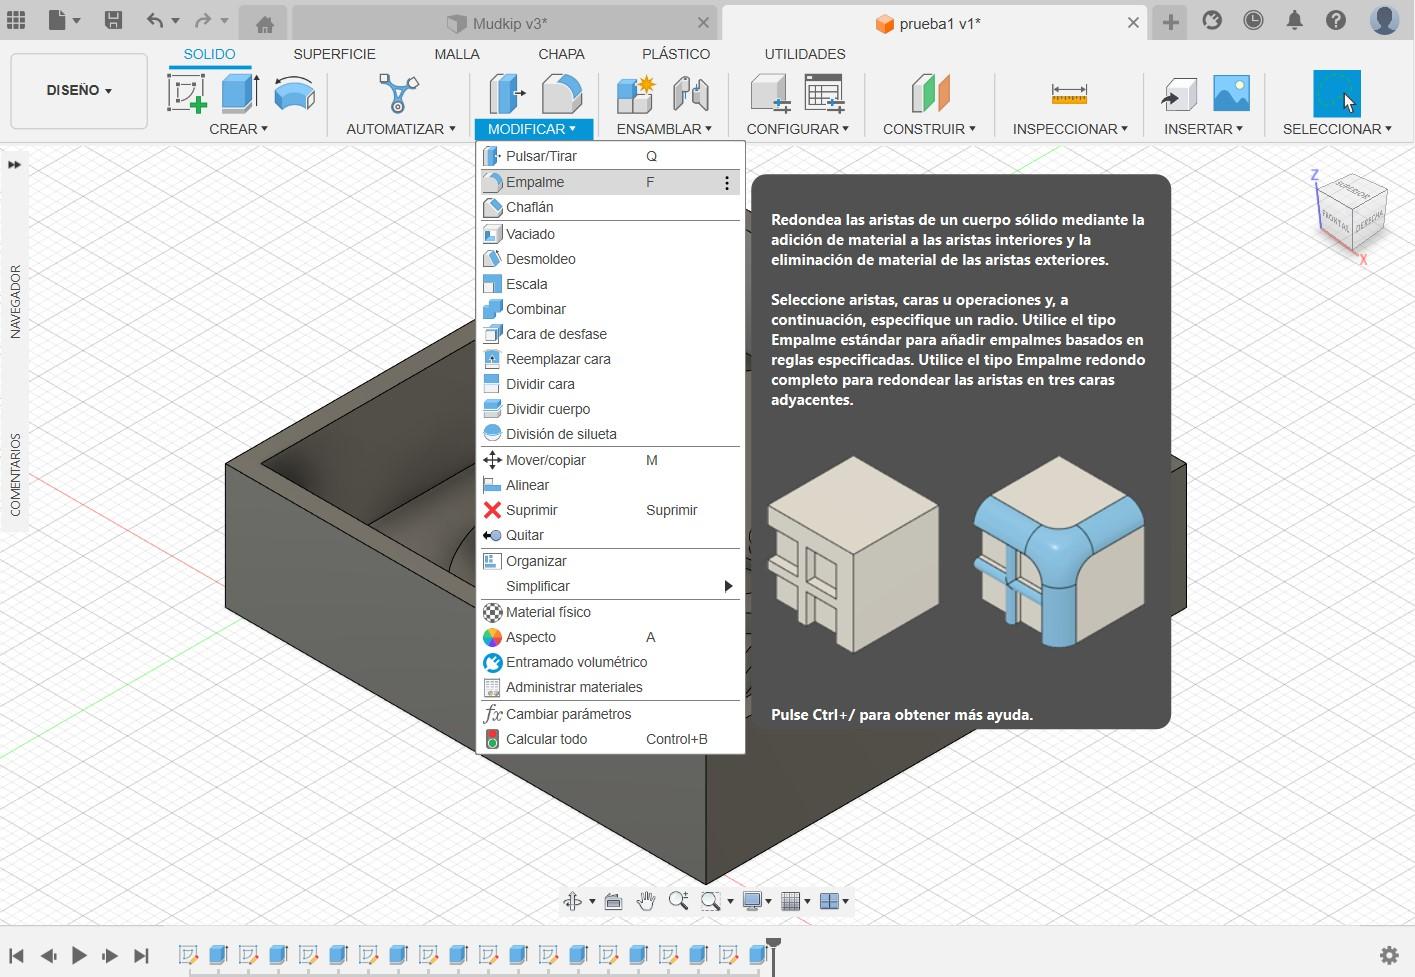Switch to the CHAPA tab
1415x977 pixels.
click(x=561, y=54)
